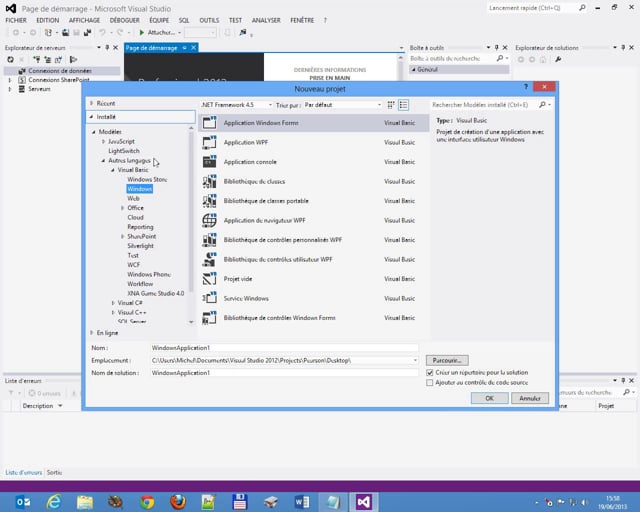Click the Save All toolbar icon
This screenshot has width=640, height=512.
87,32
